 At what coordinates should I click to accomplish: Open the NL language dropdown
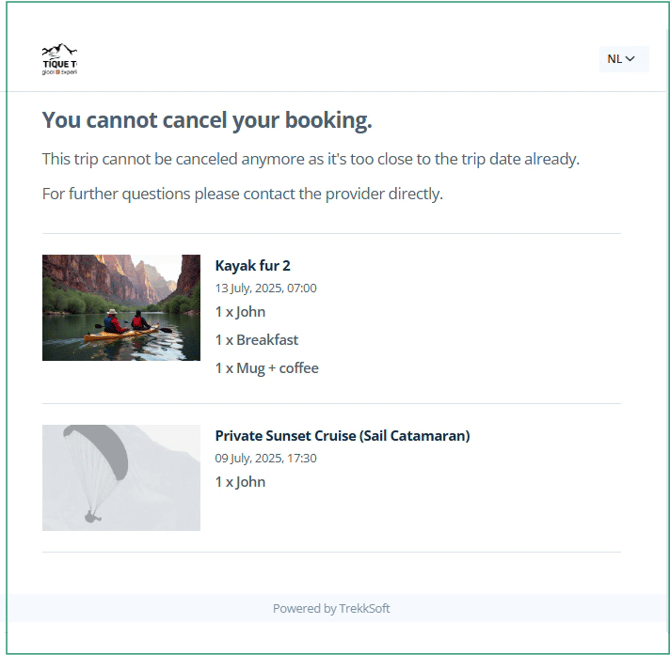click(x=622, y=59)
